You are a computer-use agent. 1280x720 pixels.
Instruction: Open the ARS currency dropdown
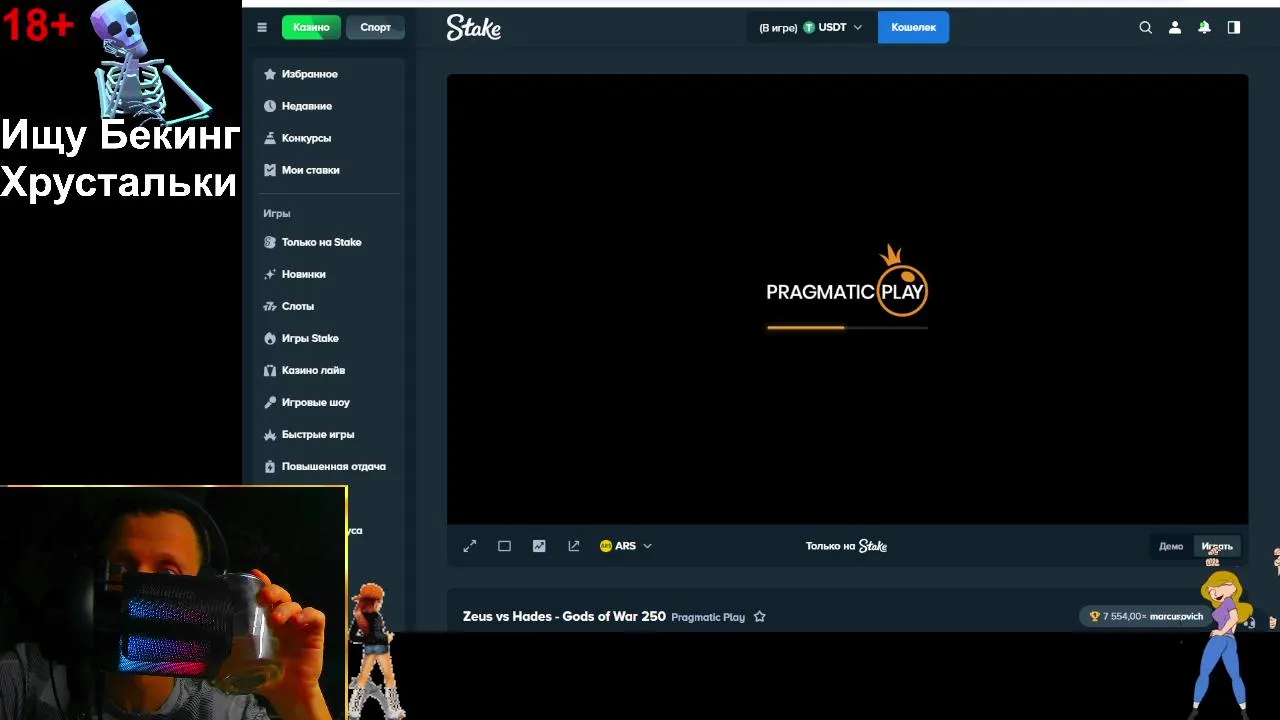coord(626,546)
